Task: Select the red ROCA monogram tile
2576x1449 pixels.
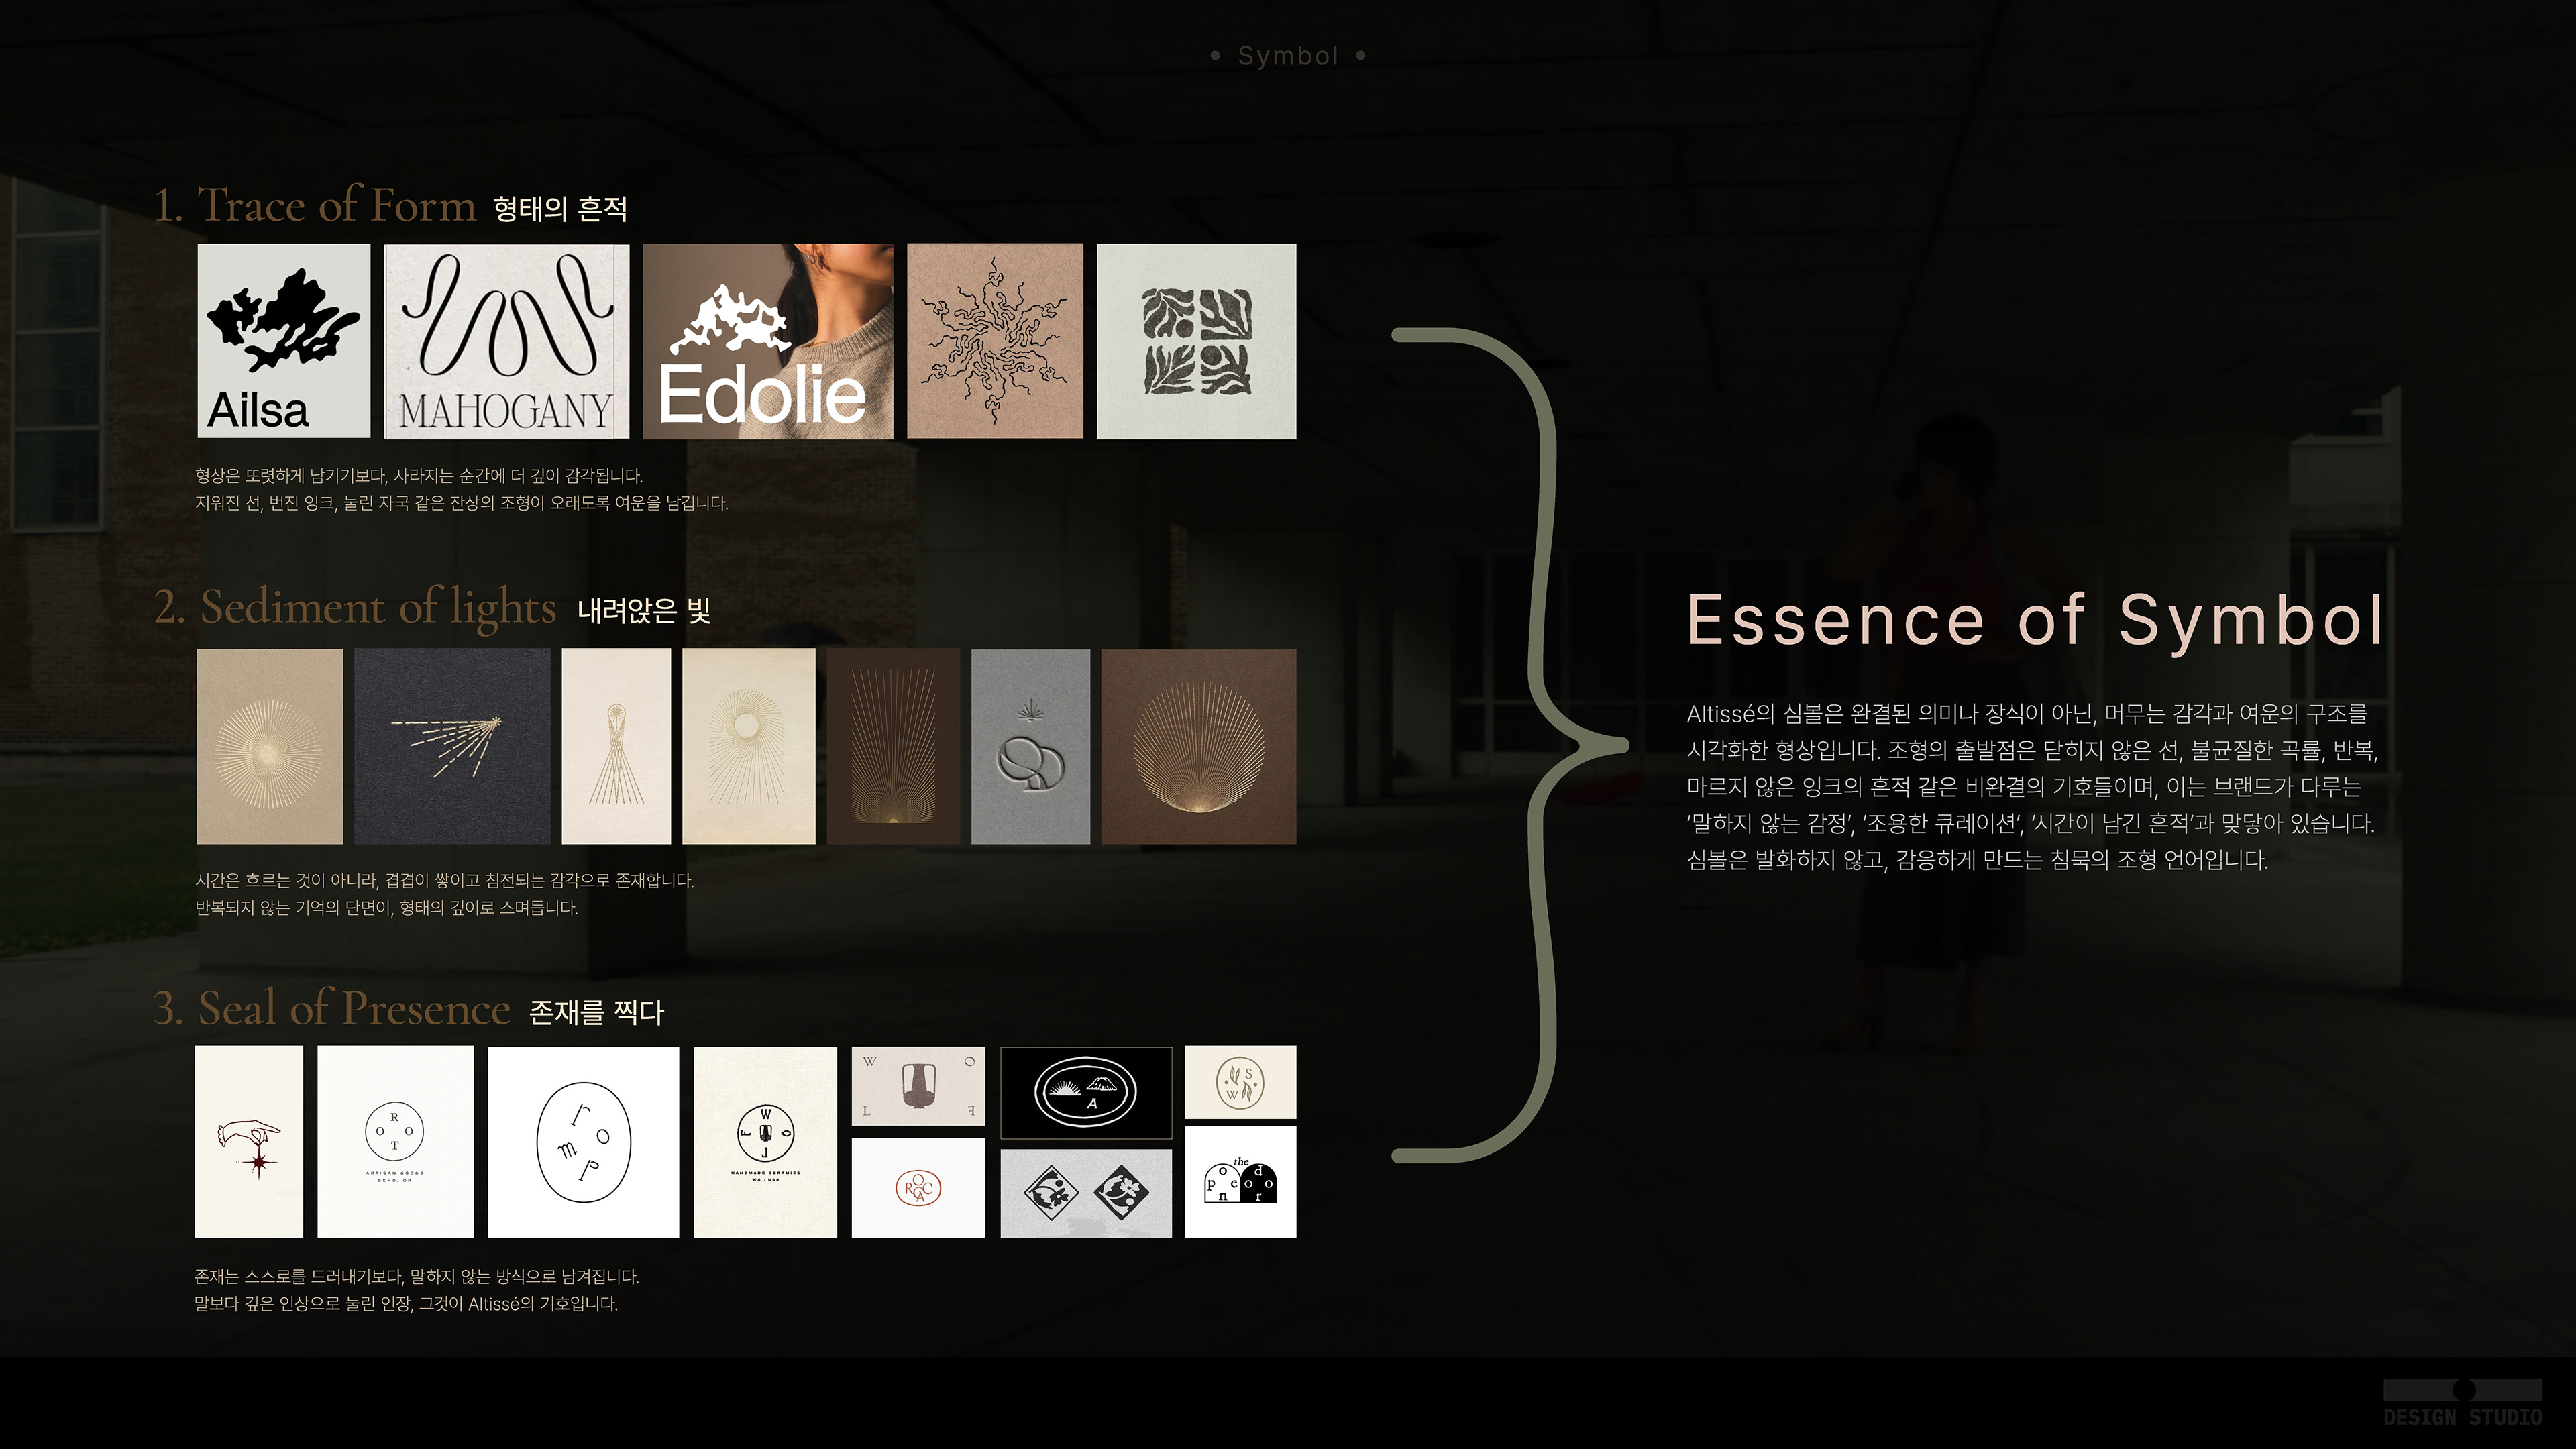Action: (x=918, y=1188)
